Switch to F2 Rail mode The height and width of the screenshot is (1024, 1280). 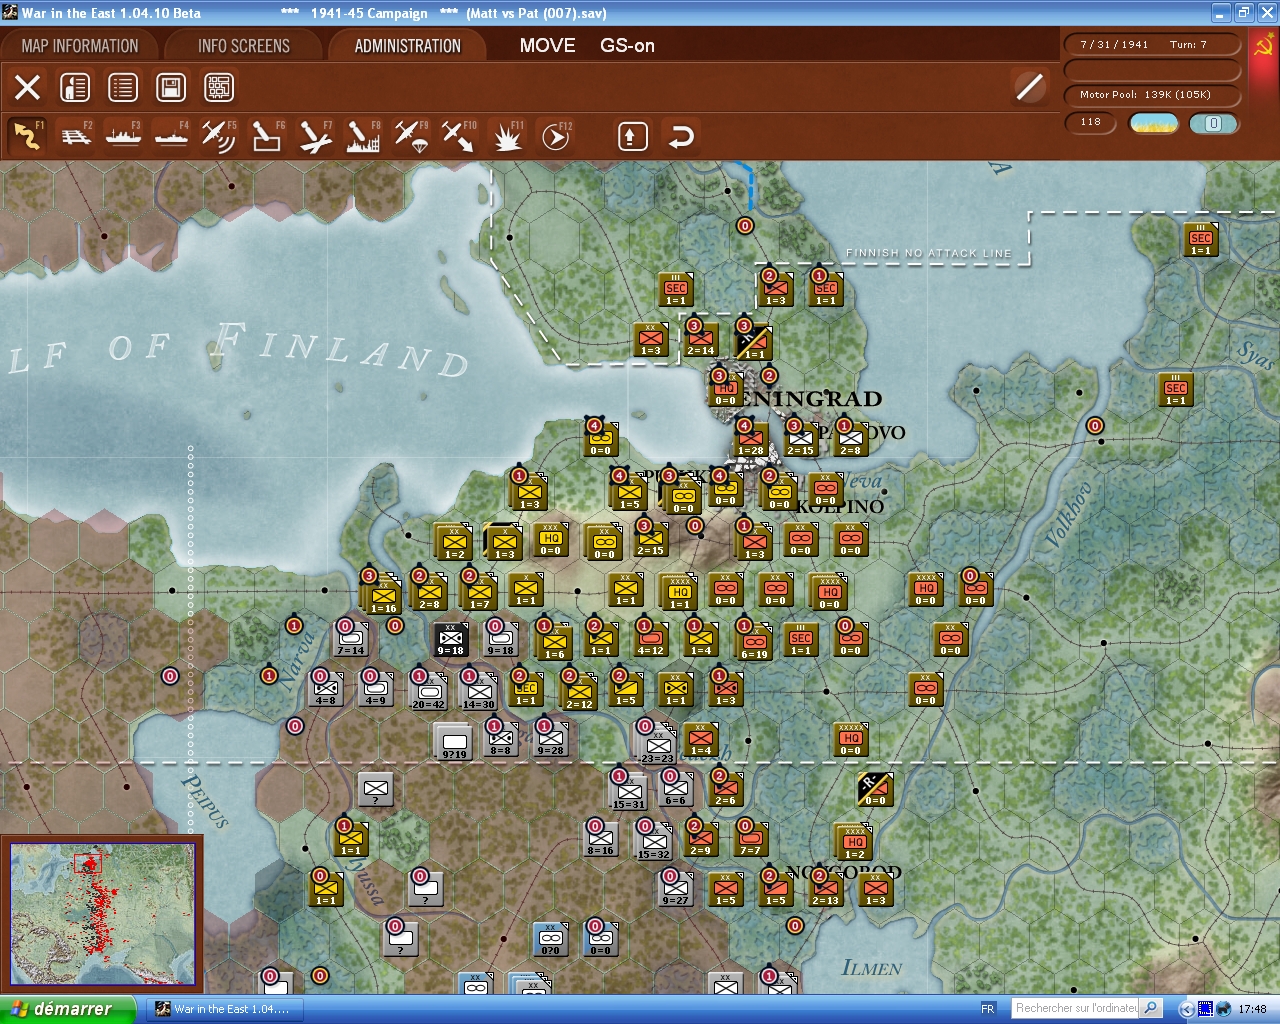[76, 136]
